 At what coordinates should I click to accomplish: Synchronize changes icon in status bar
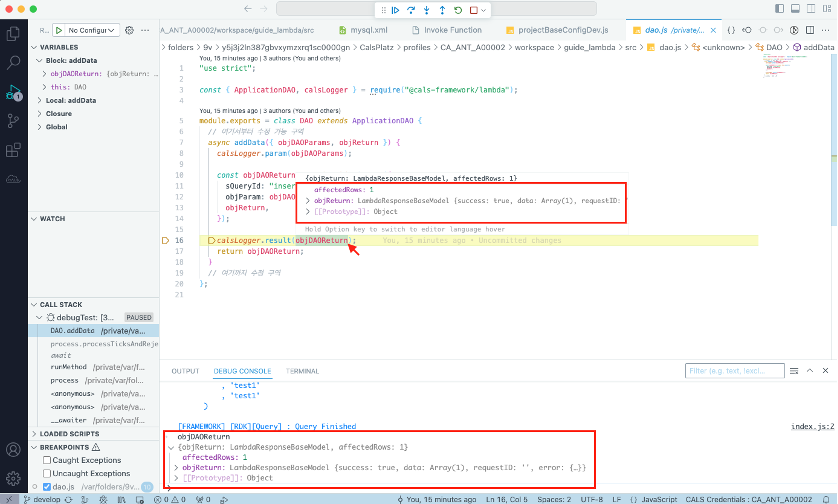click(x=68, y=499)
